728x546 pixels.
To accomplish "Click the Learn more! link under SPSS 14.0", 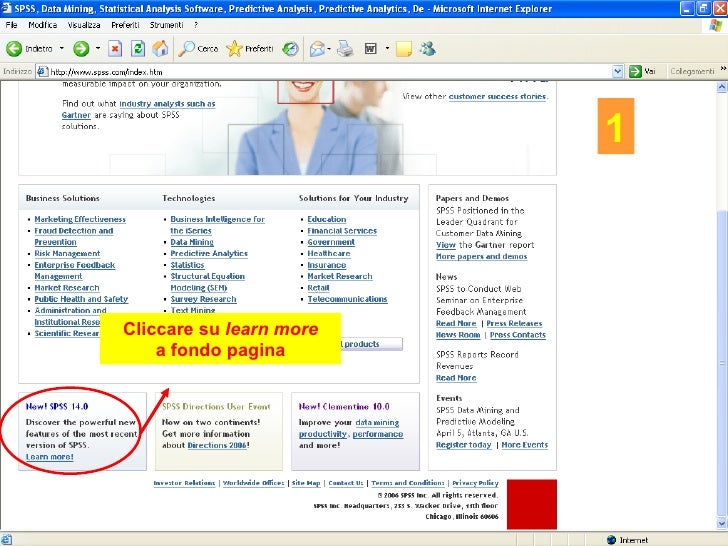I will pos(50,457).
